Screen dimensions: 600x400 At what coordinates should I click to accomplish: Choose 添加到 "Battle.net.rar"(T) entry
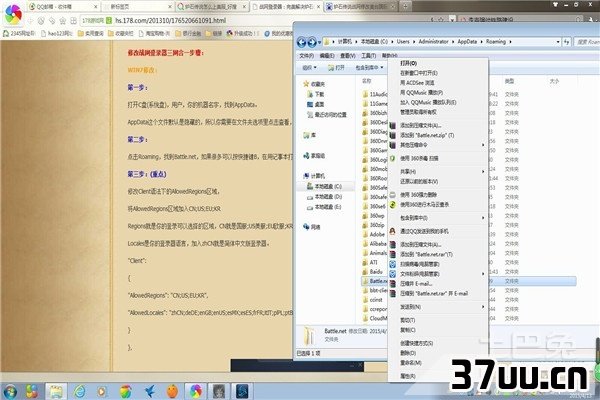[426, 254]
